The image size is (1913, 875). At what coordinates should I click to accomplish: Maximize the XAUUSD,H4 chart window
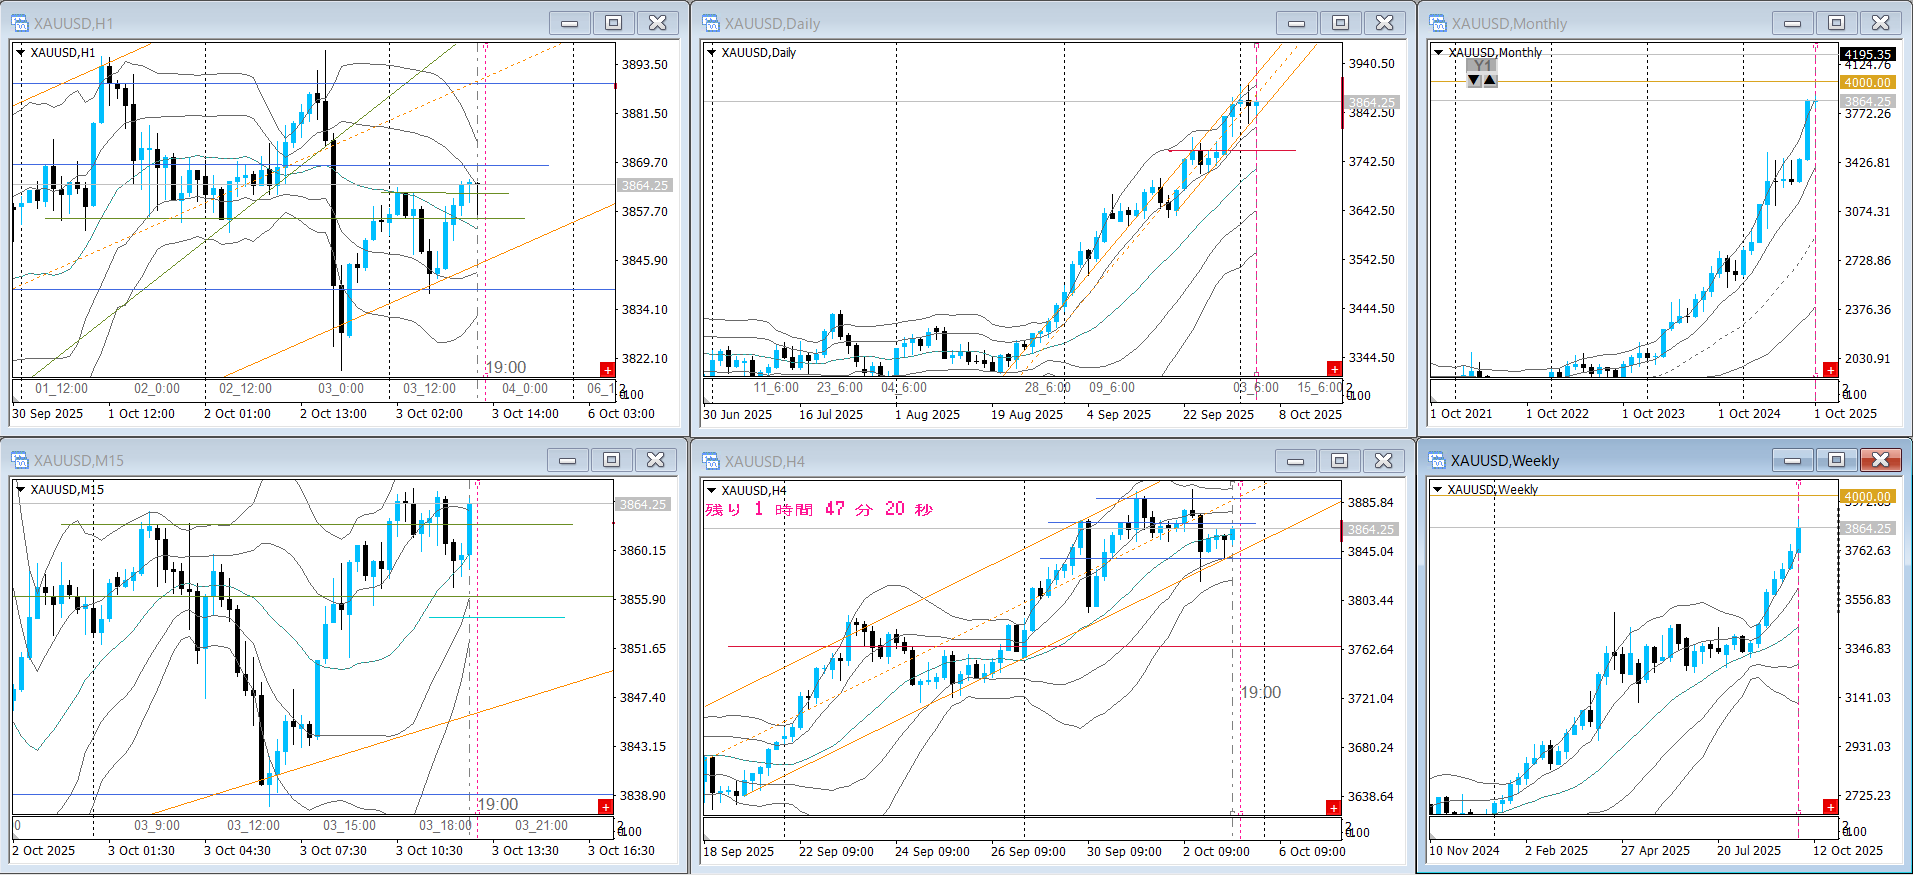(x=1339, y=460)
